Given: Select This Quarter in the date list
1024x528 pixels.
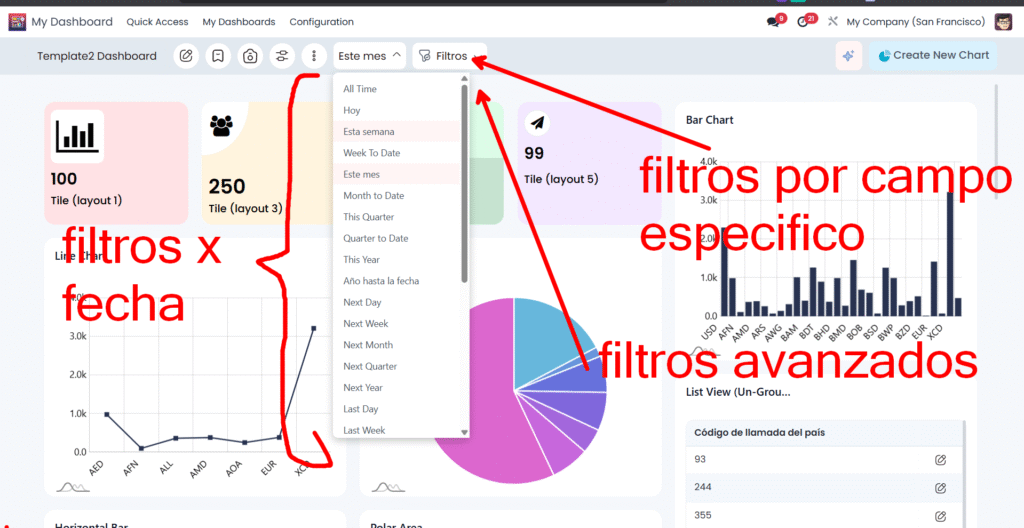Looking at the screenshot, I should pyautogui.click(x=369, y=217).
